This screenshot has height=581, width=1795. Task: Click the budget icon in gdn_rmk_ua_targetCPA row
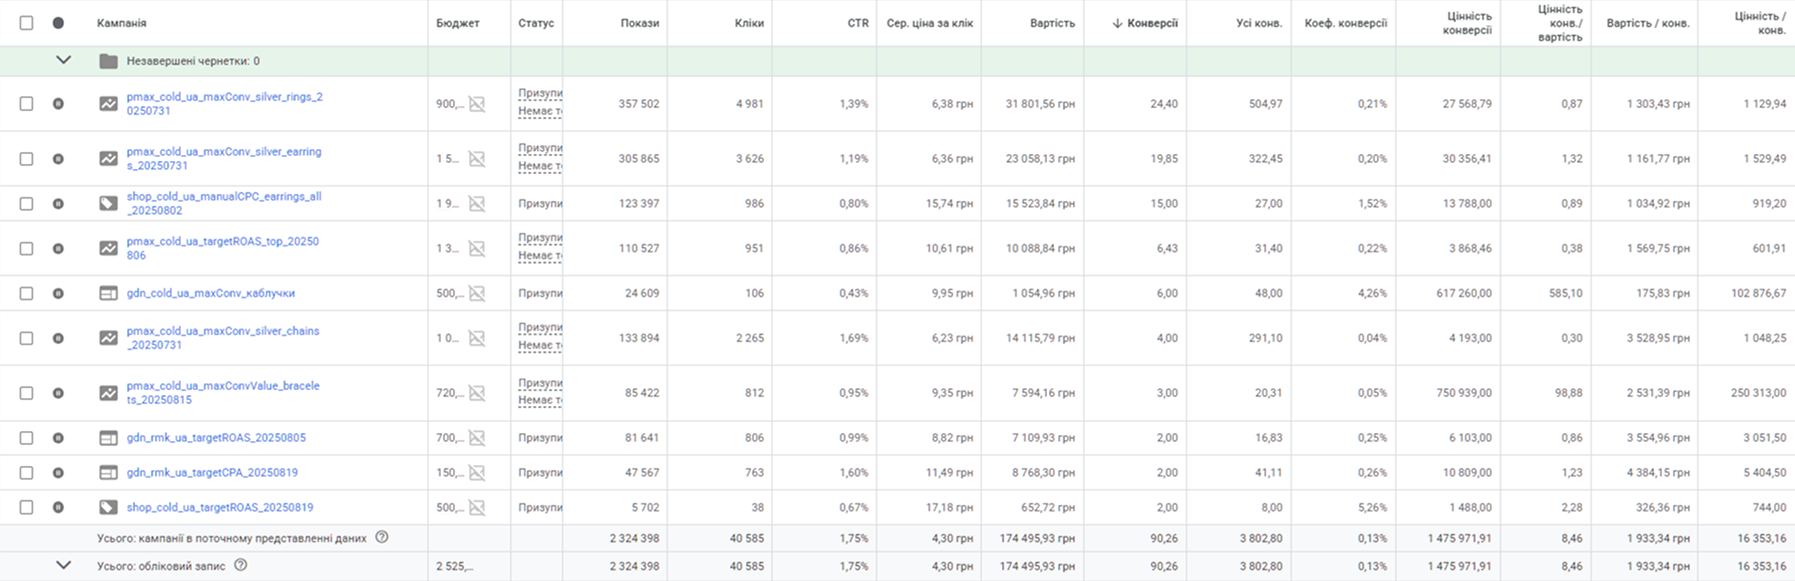[x=477, y=473]
